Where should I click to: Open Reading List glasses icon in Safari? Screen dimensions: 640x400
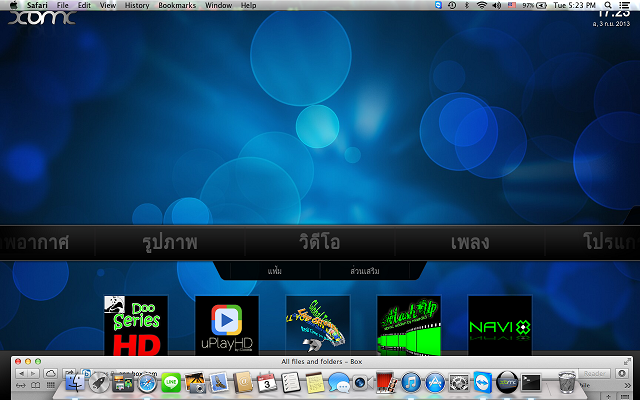coord(20,385)
